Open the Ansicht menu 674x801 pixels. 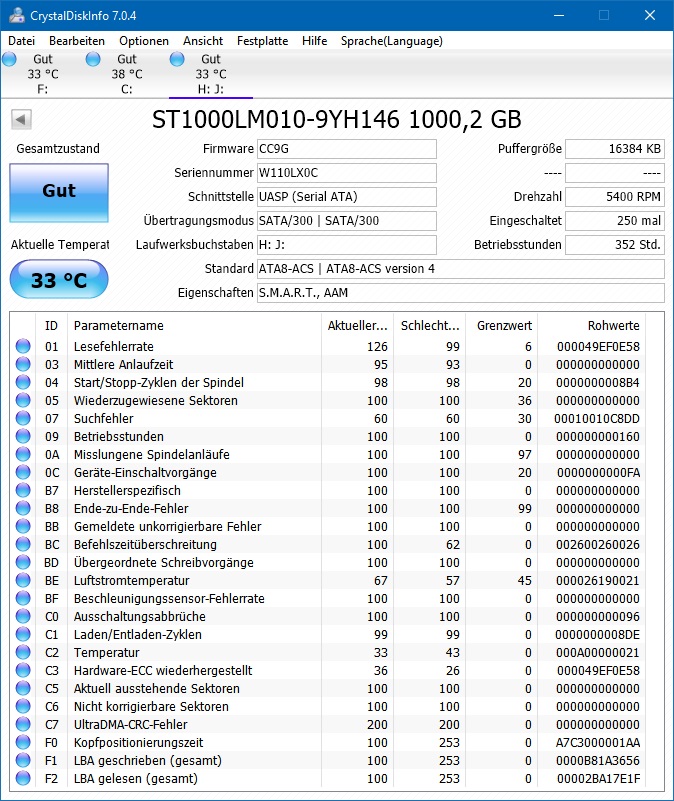(203, 41)
